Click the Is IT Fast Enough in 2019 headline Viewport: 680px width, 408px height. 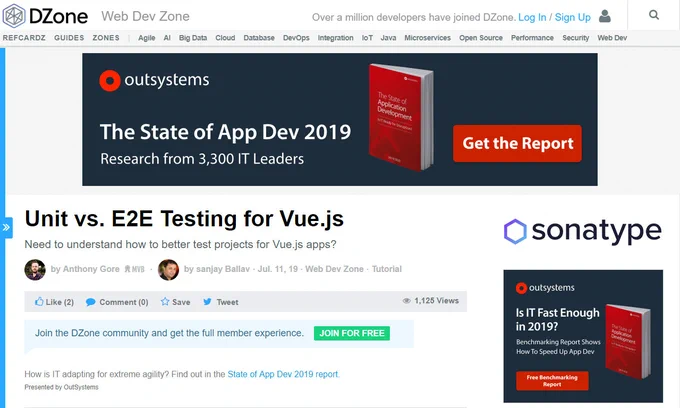pyautogui.click(x=557, y=319)
